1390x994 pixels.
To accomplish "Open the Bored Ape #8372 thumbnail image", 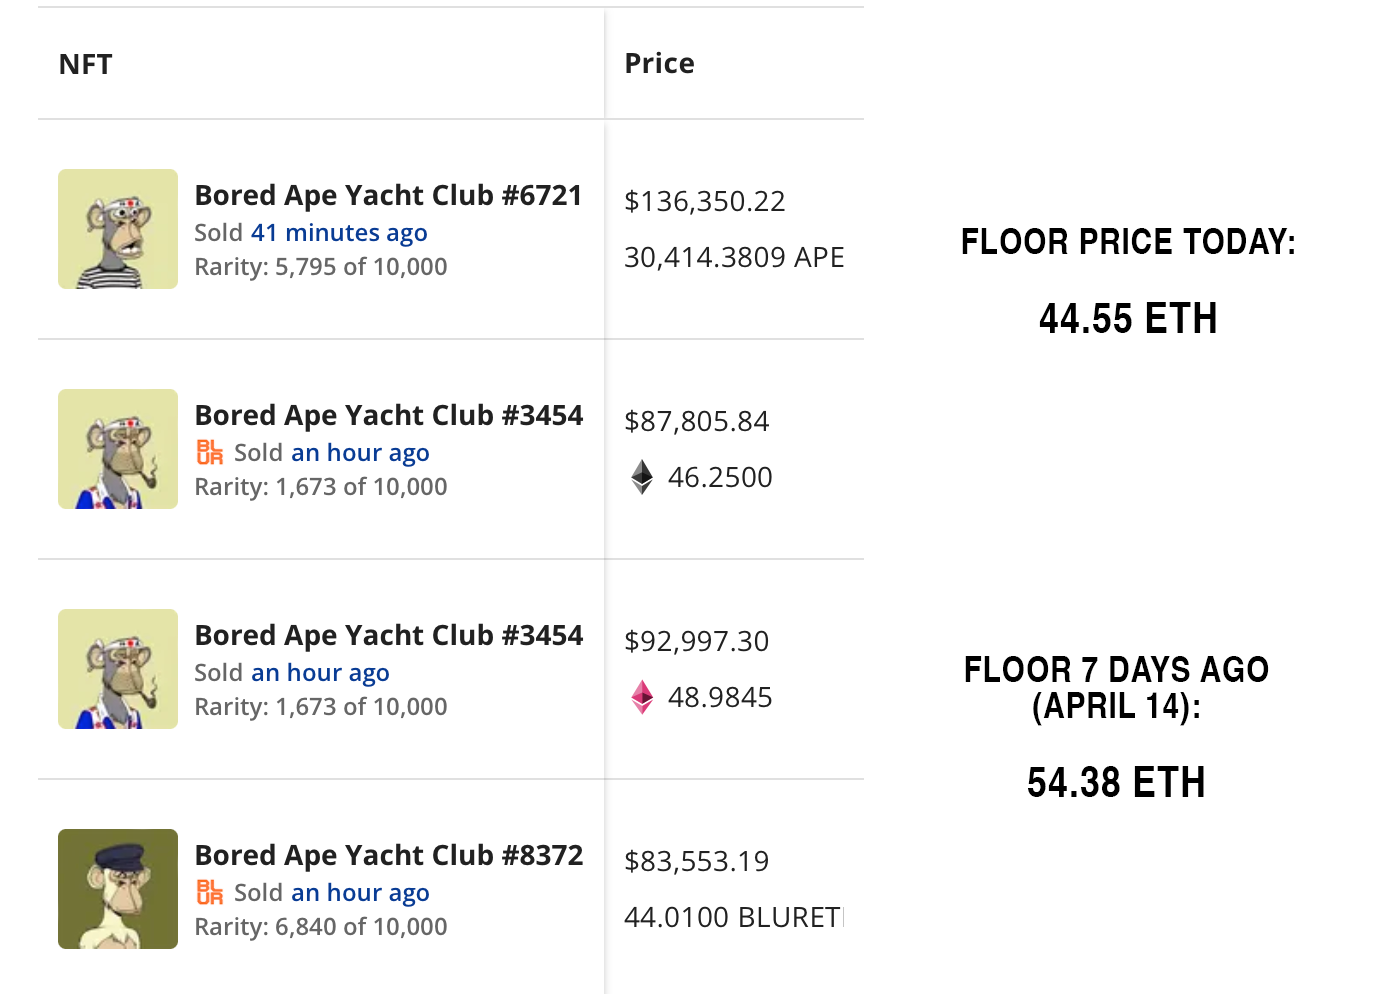I will [118, 889].
